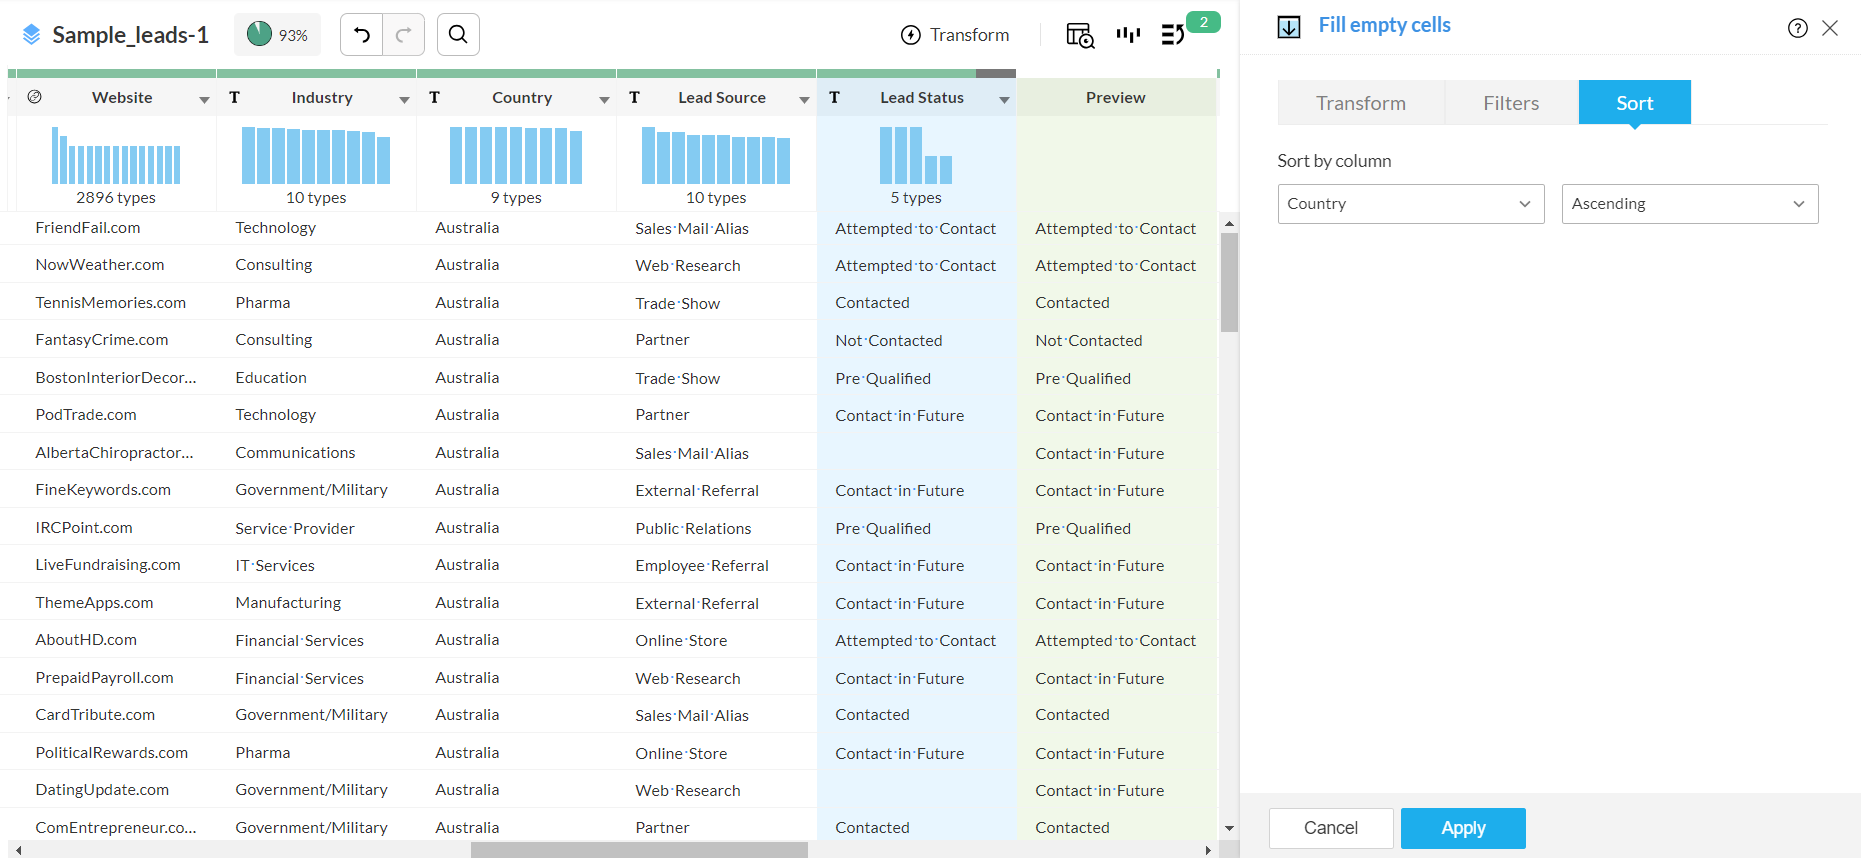The width and height of the screenshot is (1861, 858).
Task: Switch to the Filters tab
Action: click(x=1510, y=103)
